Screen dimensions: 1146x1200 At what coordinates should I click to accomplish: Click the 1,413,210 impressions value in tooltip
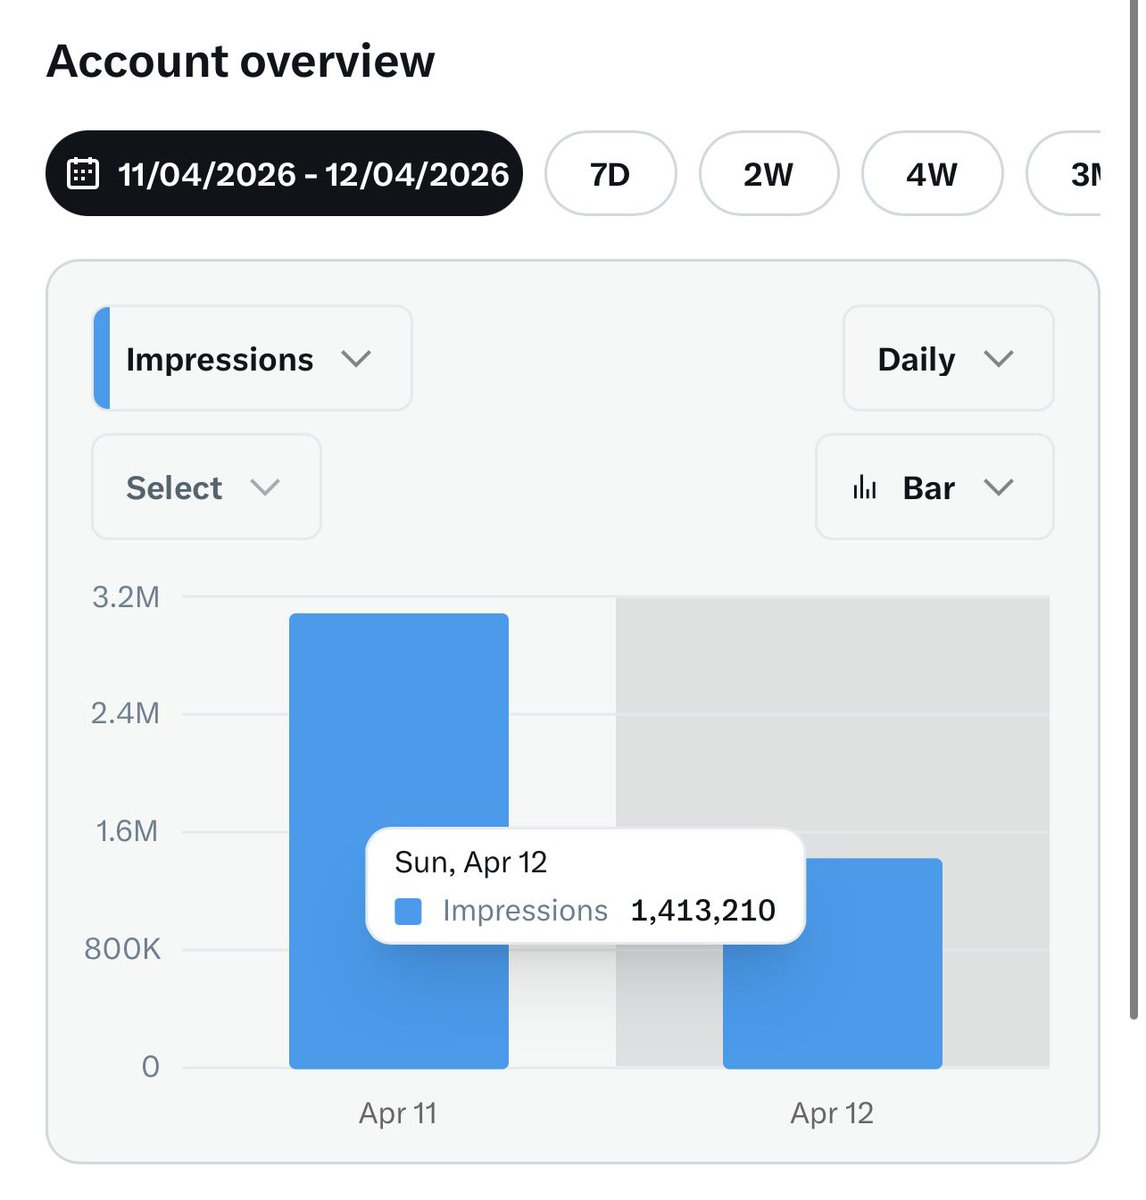(x=703, y=910)
